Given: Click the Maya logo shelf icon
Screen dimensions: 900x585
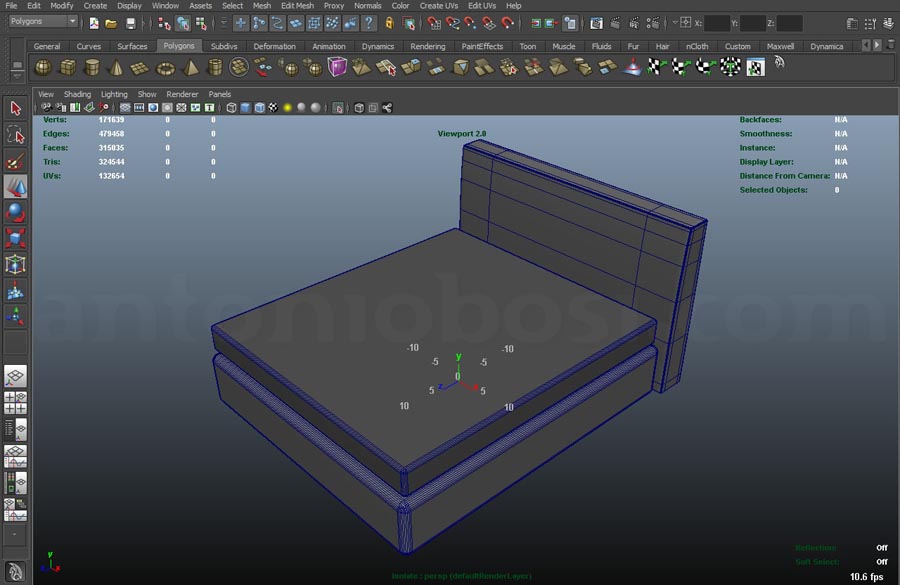Looking at the screenshot, I should pos(779,63).
